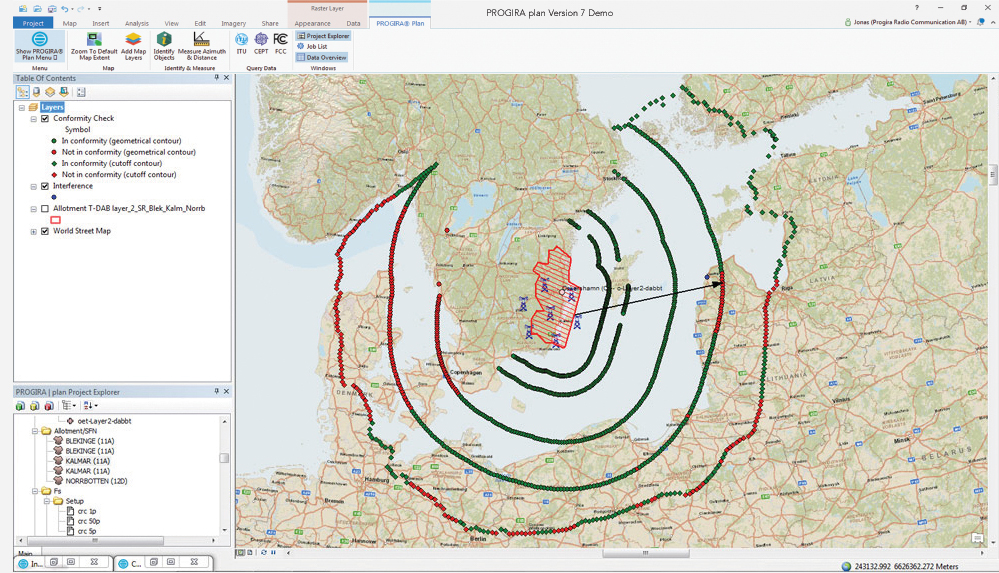
Task: Open tree view options dropdown in Project Explorer
Action: (x=69, y=405)
